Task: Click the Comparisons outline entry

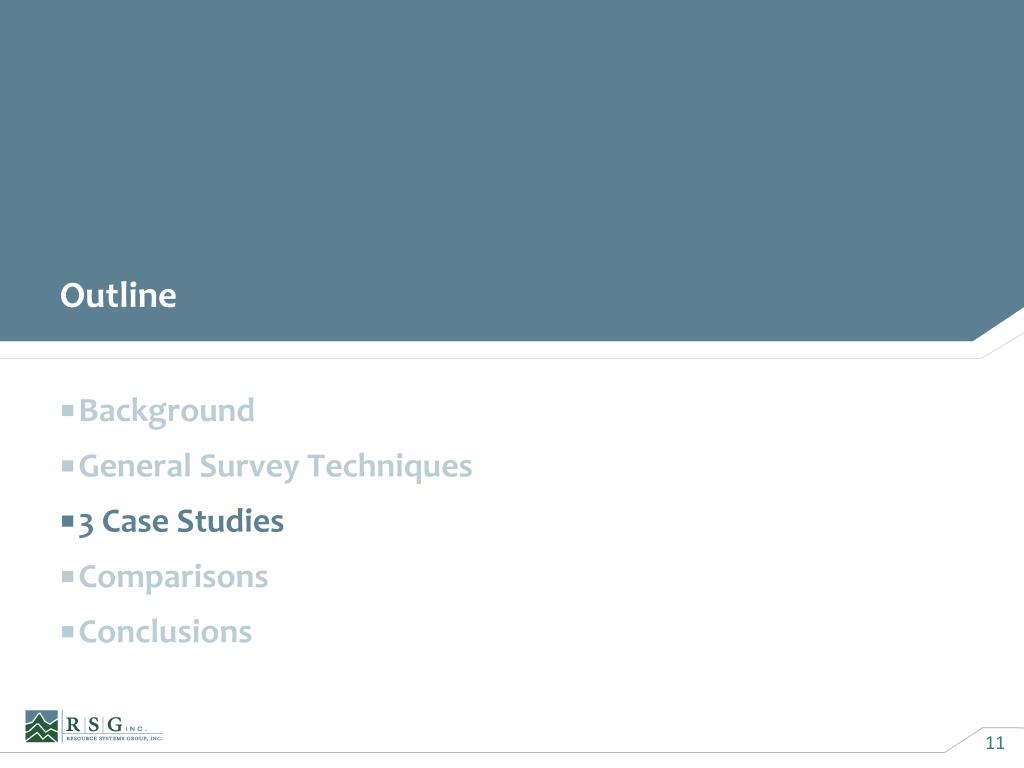Action: click(x=173, y=577)
